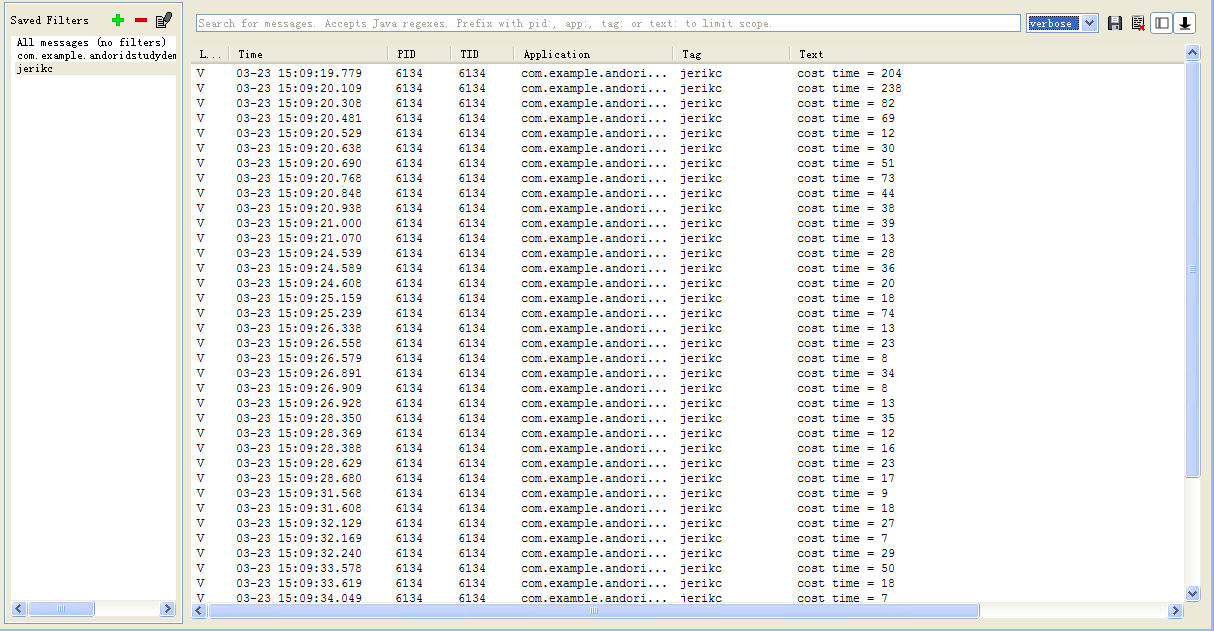Image resolution: width=1214 pixels, height=631 pixels.
Task: Select the log row 'cost time = 204'
Action: [x=849, y=73]
